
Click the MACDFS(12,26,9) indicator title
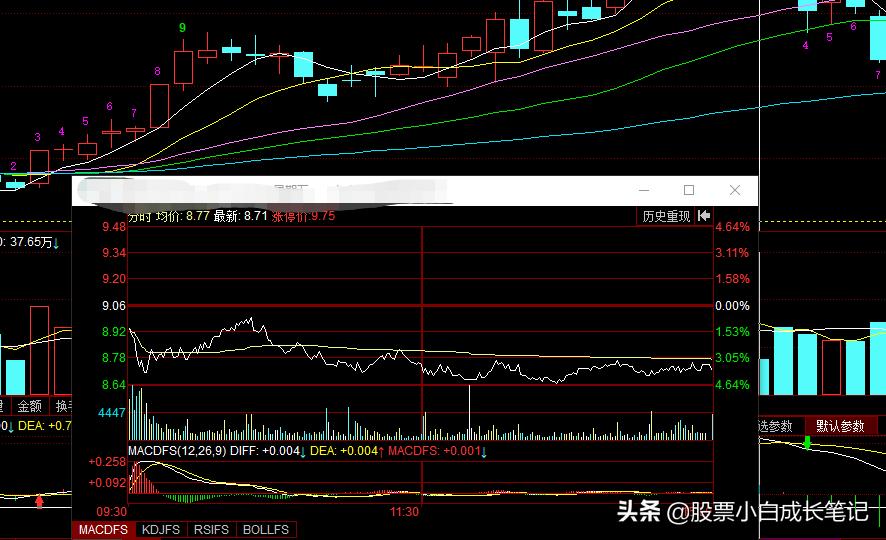tap(177, 451)
